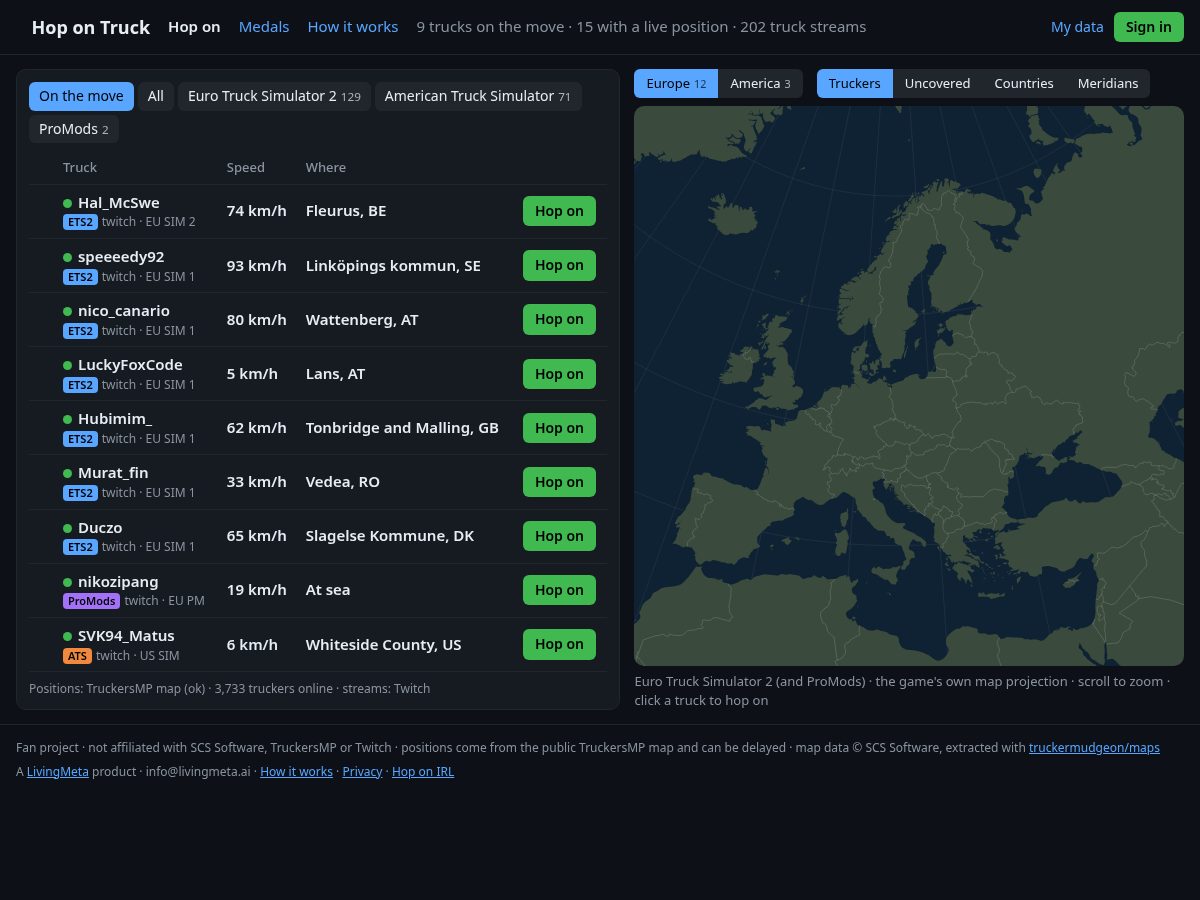
Task: Click the At sea location text
Action: tap(328, 590)
